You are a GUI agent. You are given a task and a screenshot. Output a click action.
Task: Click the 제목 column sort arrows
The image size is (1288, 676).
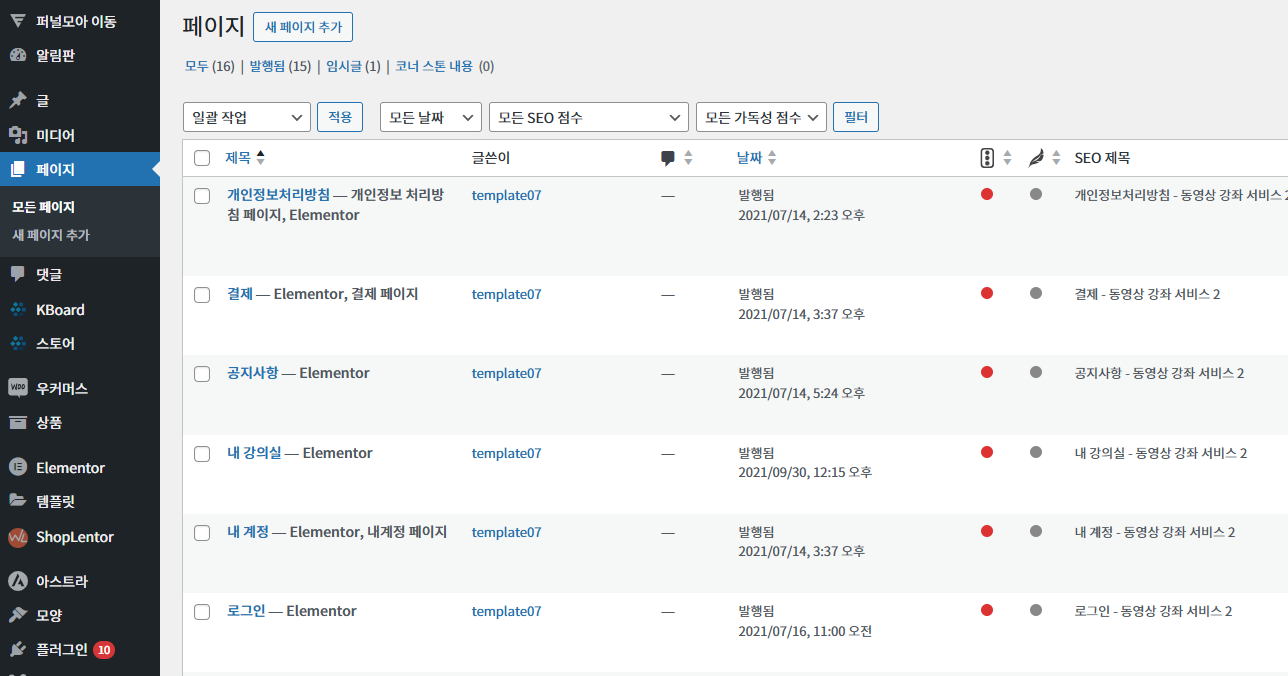[x=261, y=158]
